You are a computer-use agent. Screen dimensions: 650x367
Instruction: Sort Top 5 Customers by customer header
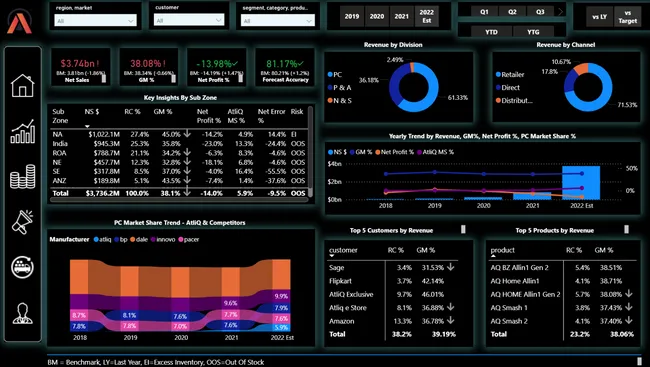[343, 250]
